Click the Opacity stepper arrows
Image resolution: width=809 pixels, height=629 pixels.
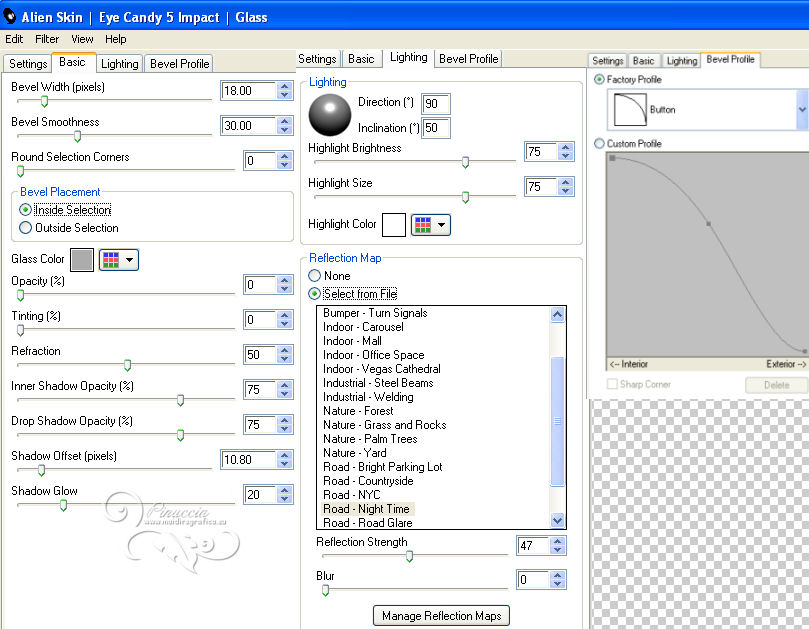click(284, 284)
